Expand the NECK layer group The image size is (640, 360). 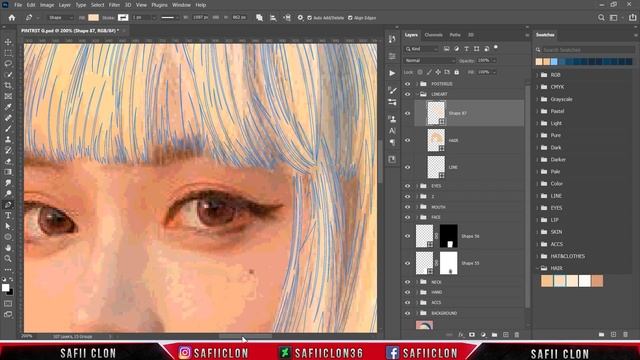pos(417,282)
